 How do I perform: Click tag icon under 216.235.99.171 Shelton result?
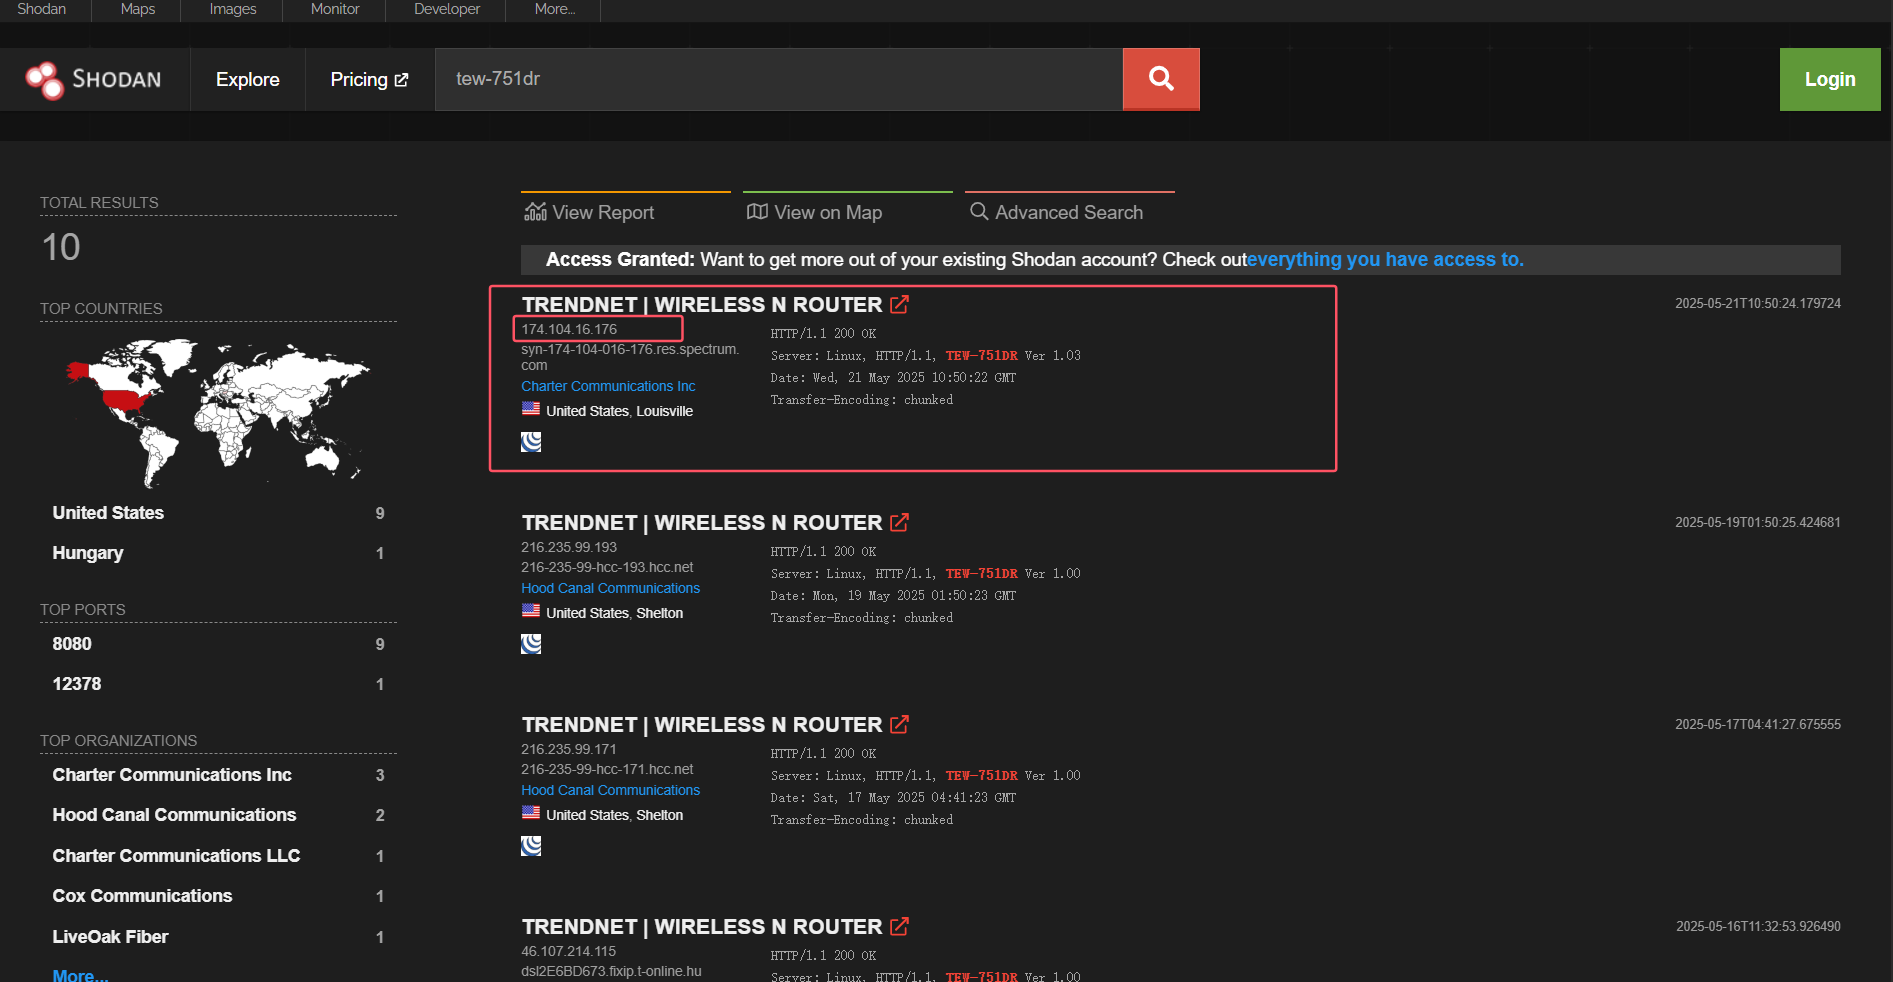tap(531, 846)
